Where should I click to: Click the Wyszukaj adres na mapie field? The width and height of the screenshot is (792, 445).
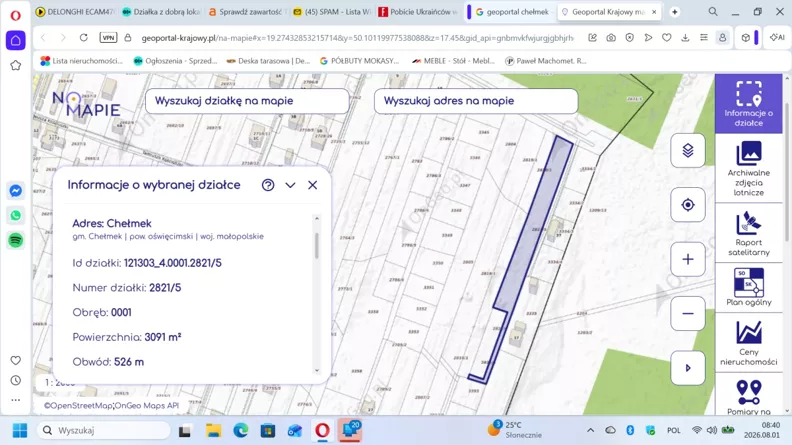476,101
